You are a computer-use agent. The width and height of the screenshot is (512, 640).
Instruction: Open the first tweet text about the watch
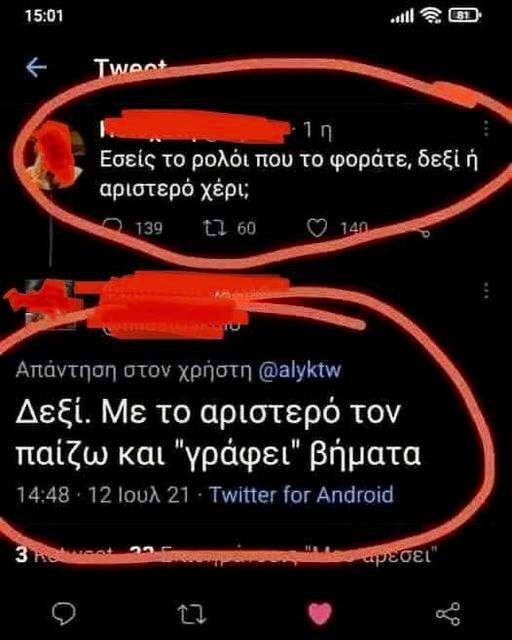coord(289,174)
